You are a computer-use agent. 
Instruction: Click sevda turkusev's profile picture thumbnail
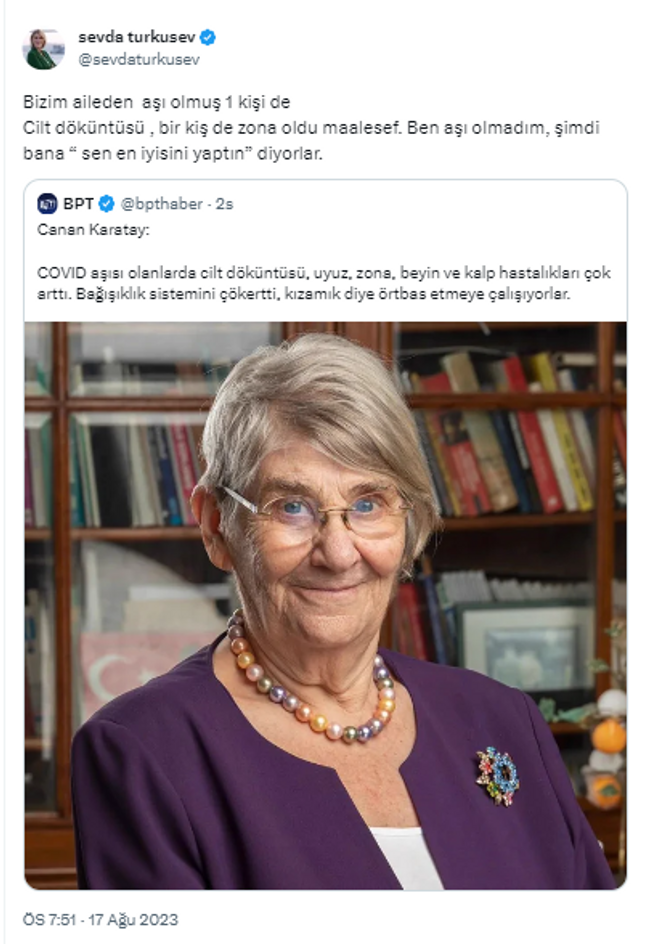click(42, 43)
